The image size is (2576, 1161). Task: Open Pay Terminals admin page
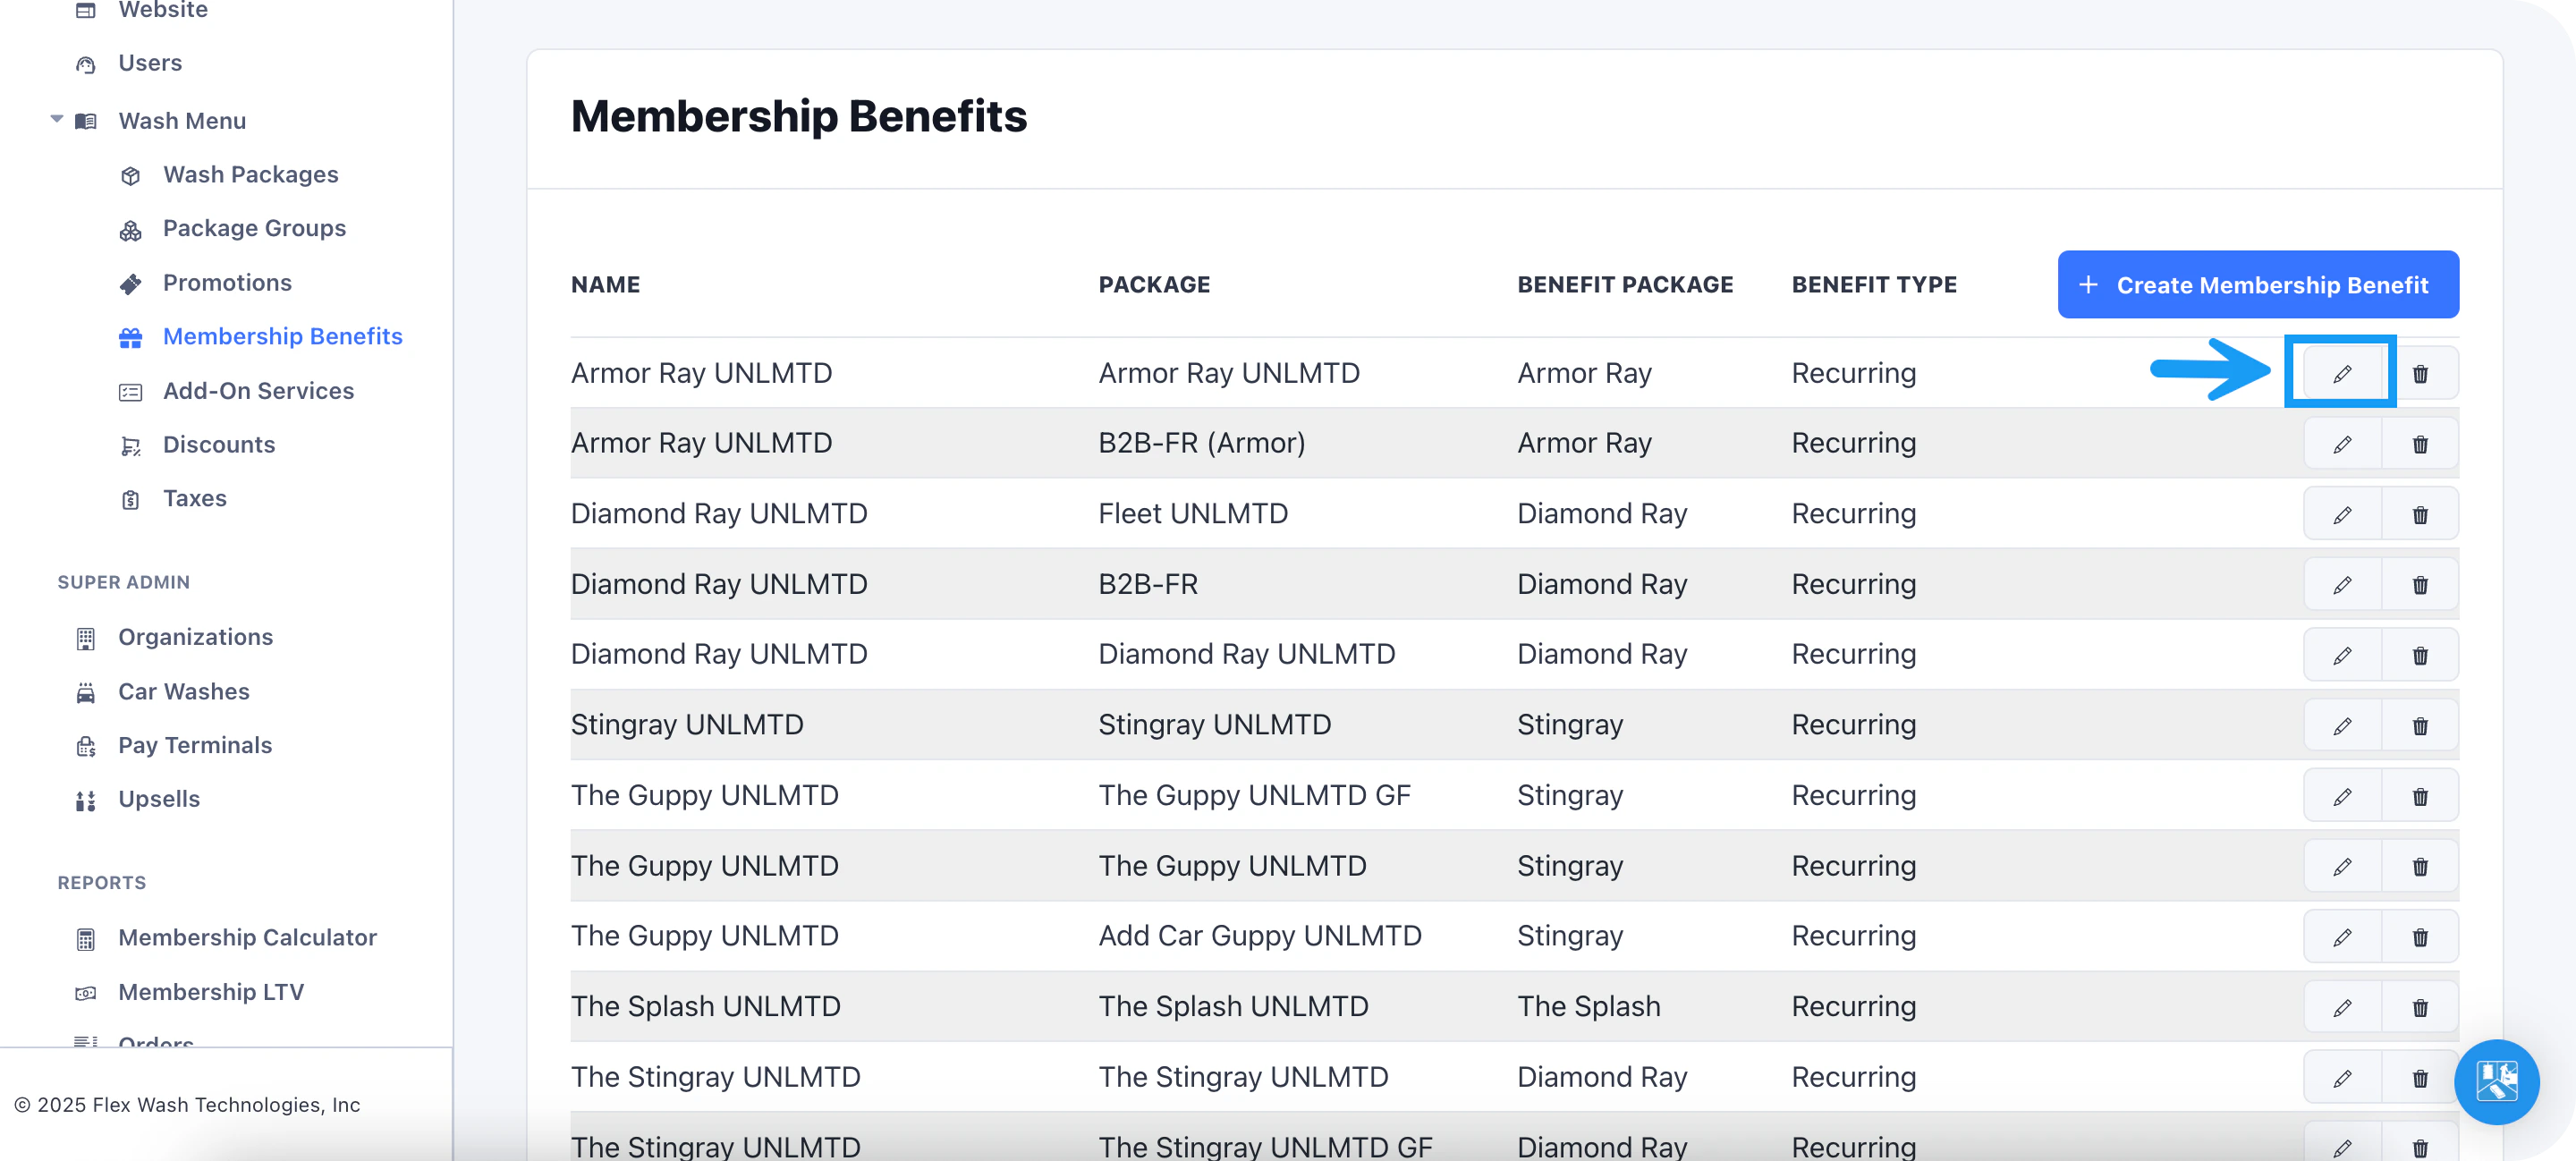tap(194, 745)
